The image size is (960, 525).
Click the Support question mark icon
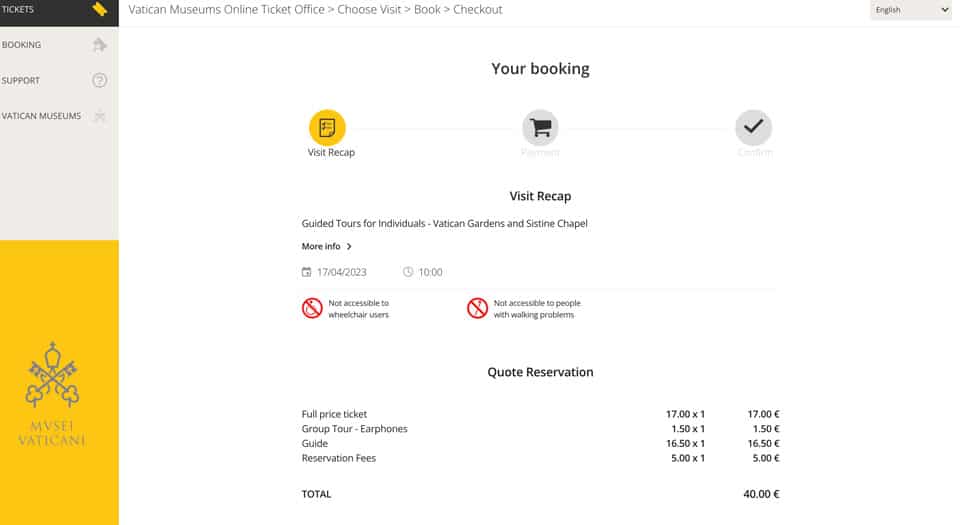pos(99,80)
